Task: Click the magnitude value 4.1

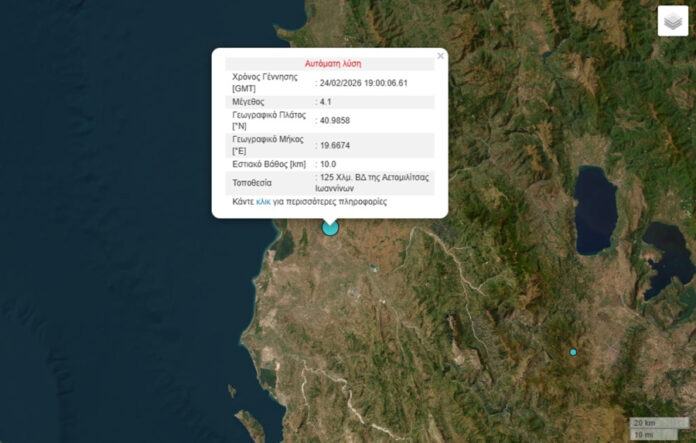Action: tap(326, 102)
